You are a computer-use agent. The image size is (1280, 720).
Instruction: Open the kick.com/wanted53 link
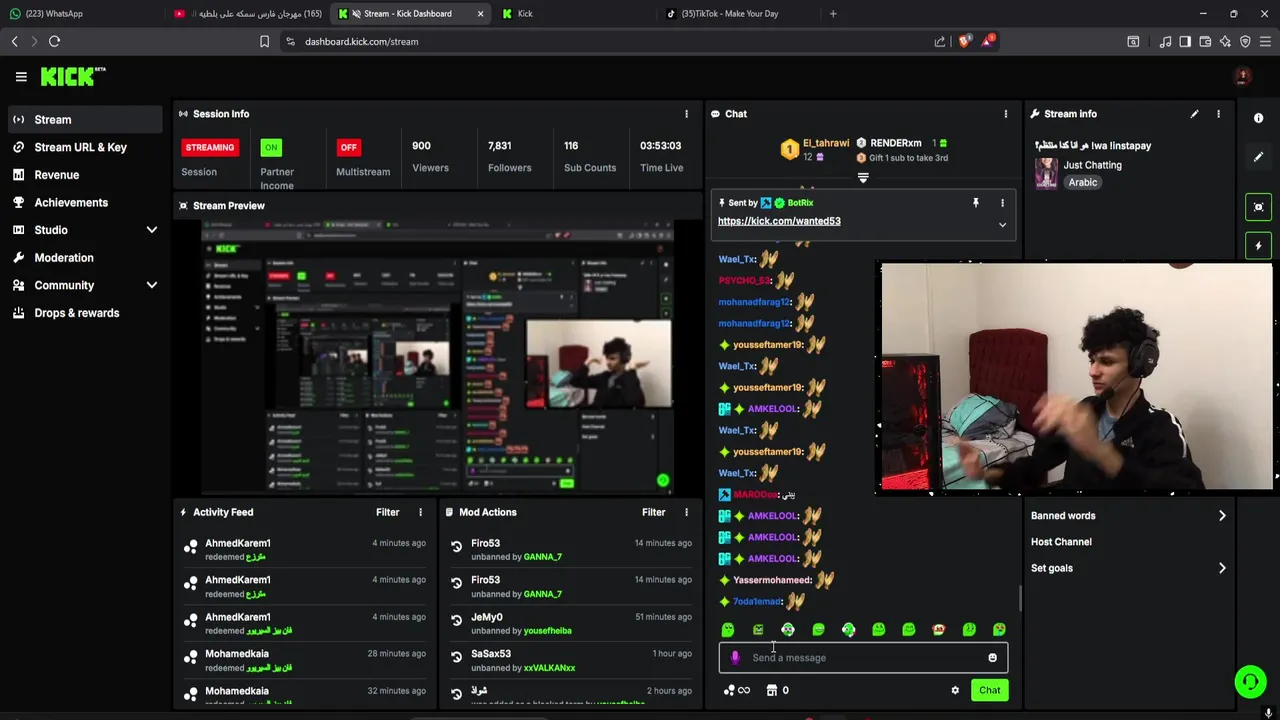pos(779,221)
